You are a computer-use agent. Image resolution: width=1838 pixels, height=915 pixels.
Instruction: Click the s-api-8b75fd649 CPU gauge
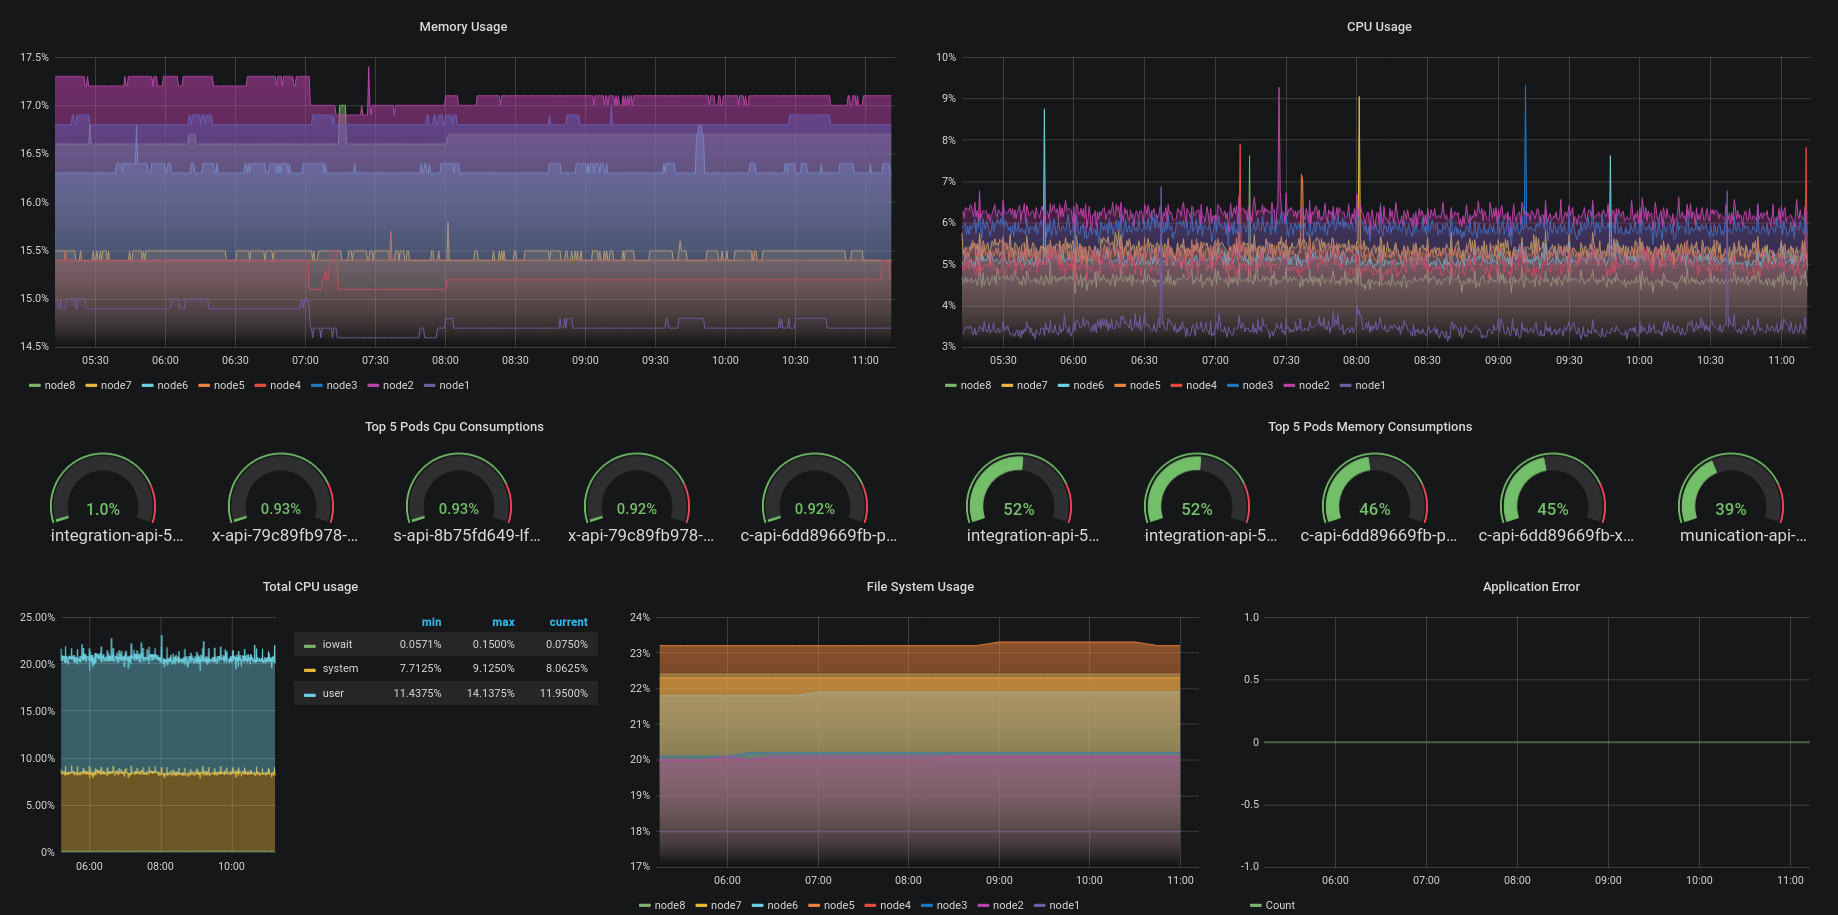[x=459, y=497]
